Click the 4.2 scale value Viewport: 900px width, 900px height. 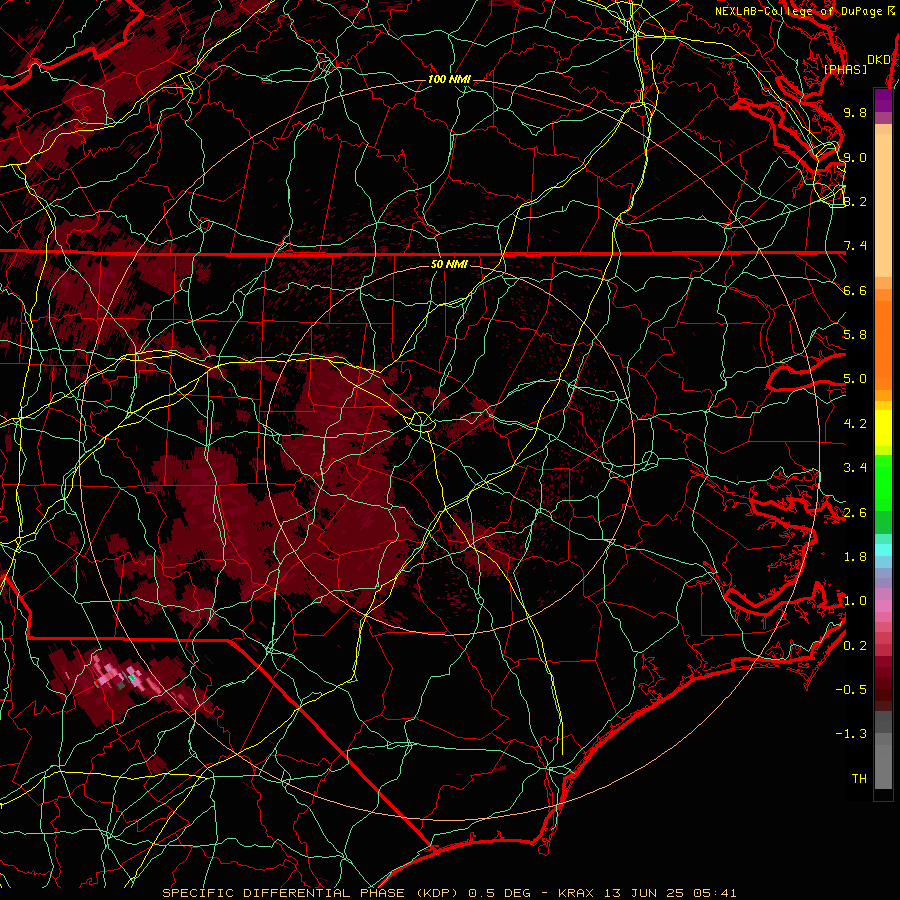pyautogui.click(x=855, y=424)
